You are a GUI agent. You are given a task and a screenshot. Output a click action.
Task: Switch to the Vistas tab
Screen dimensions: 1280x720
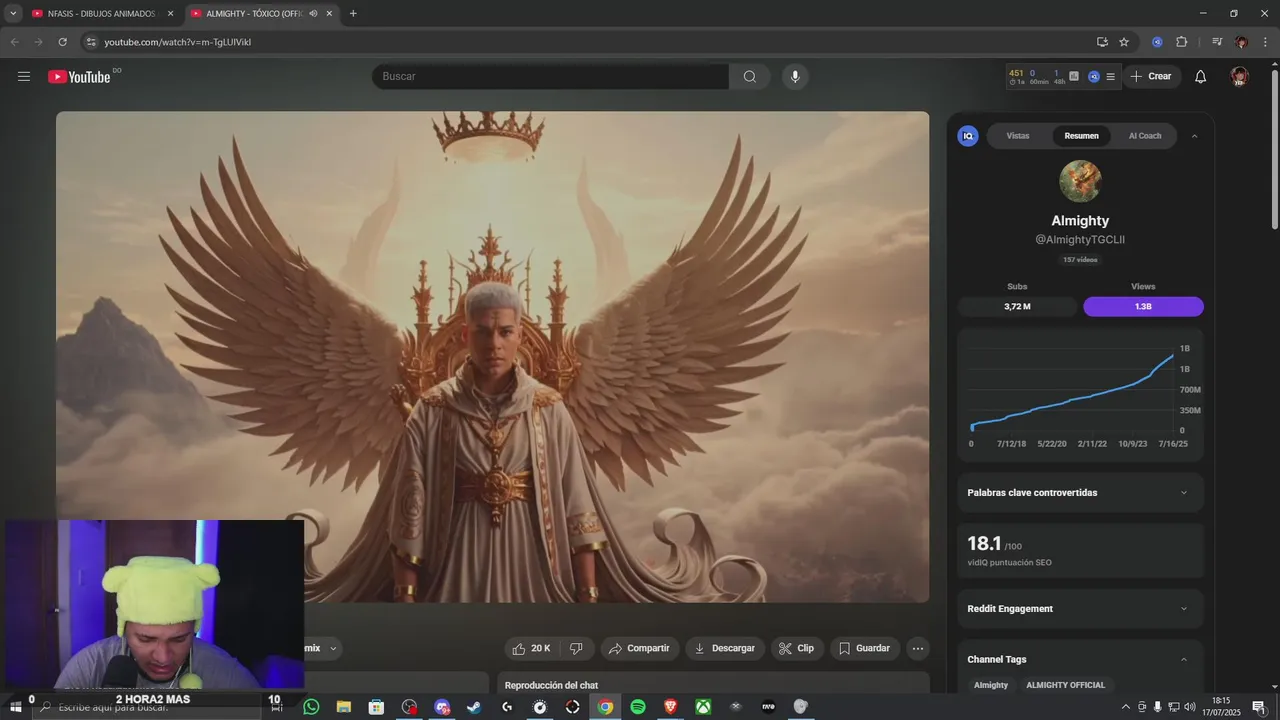click(1018, 136)
